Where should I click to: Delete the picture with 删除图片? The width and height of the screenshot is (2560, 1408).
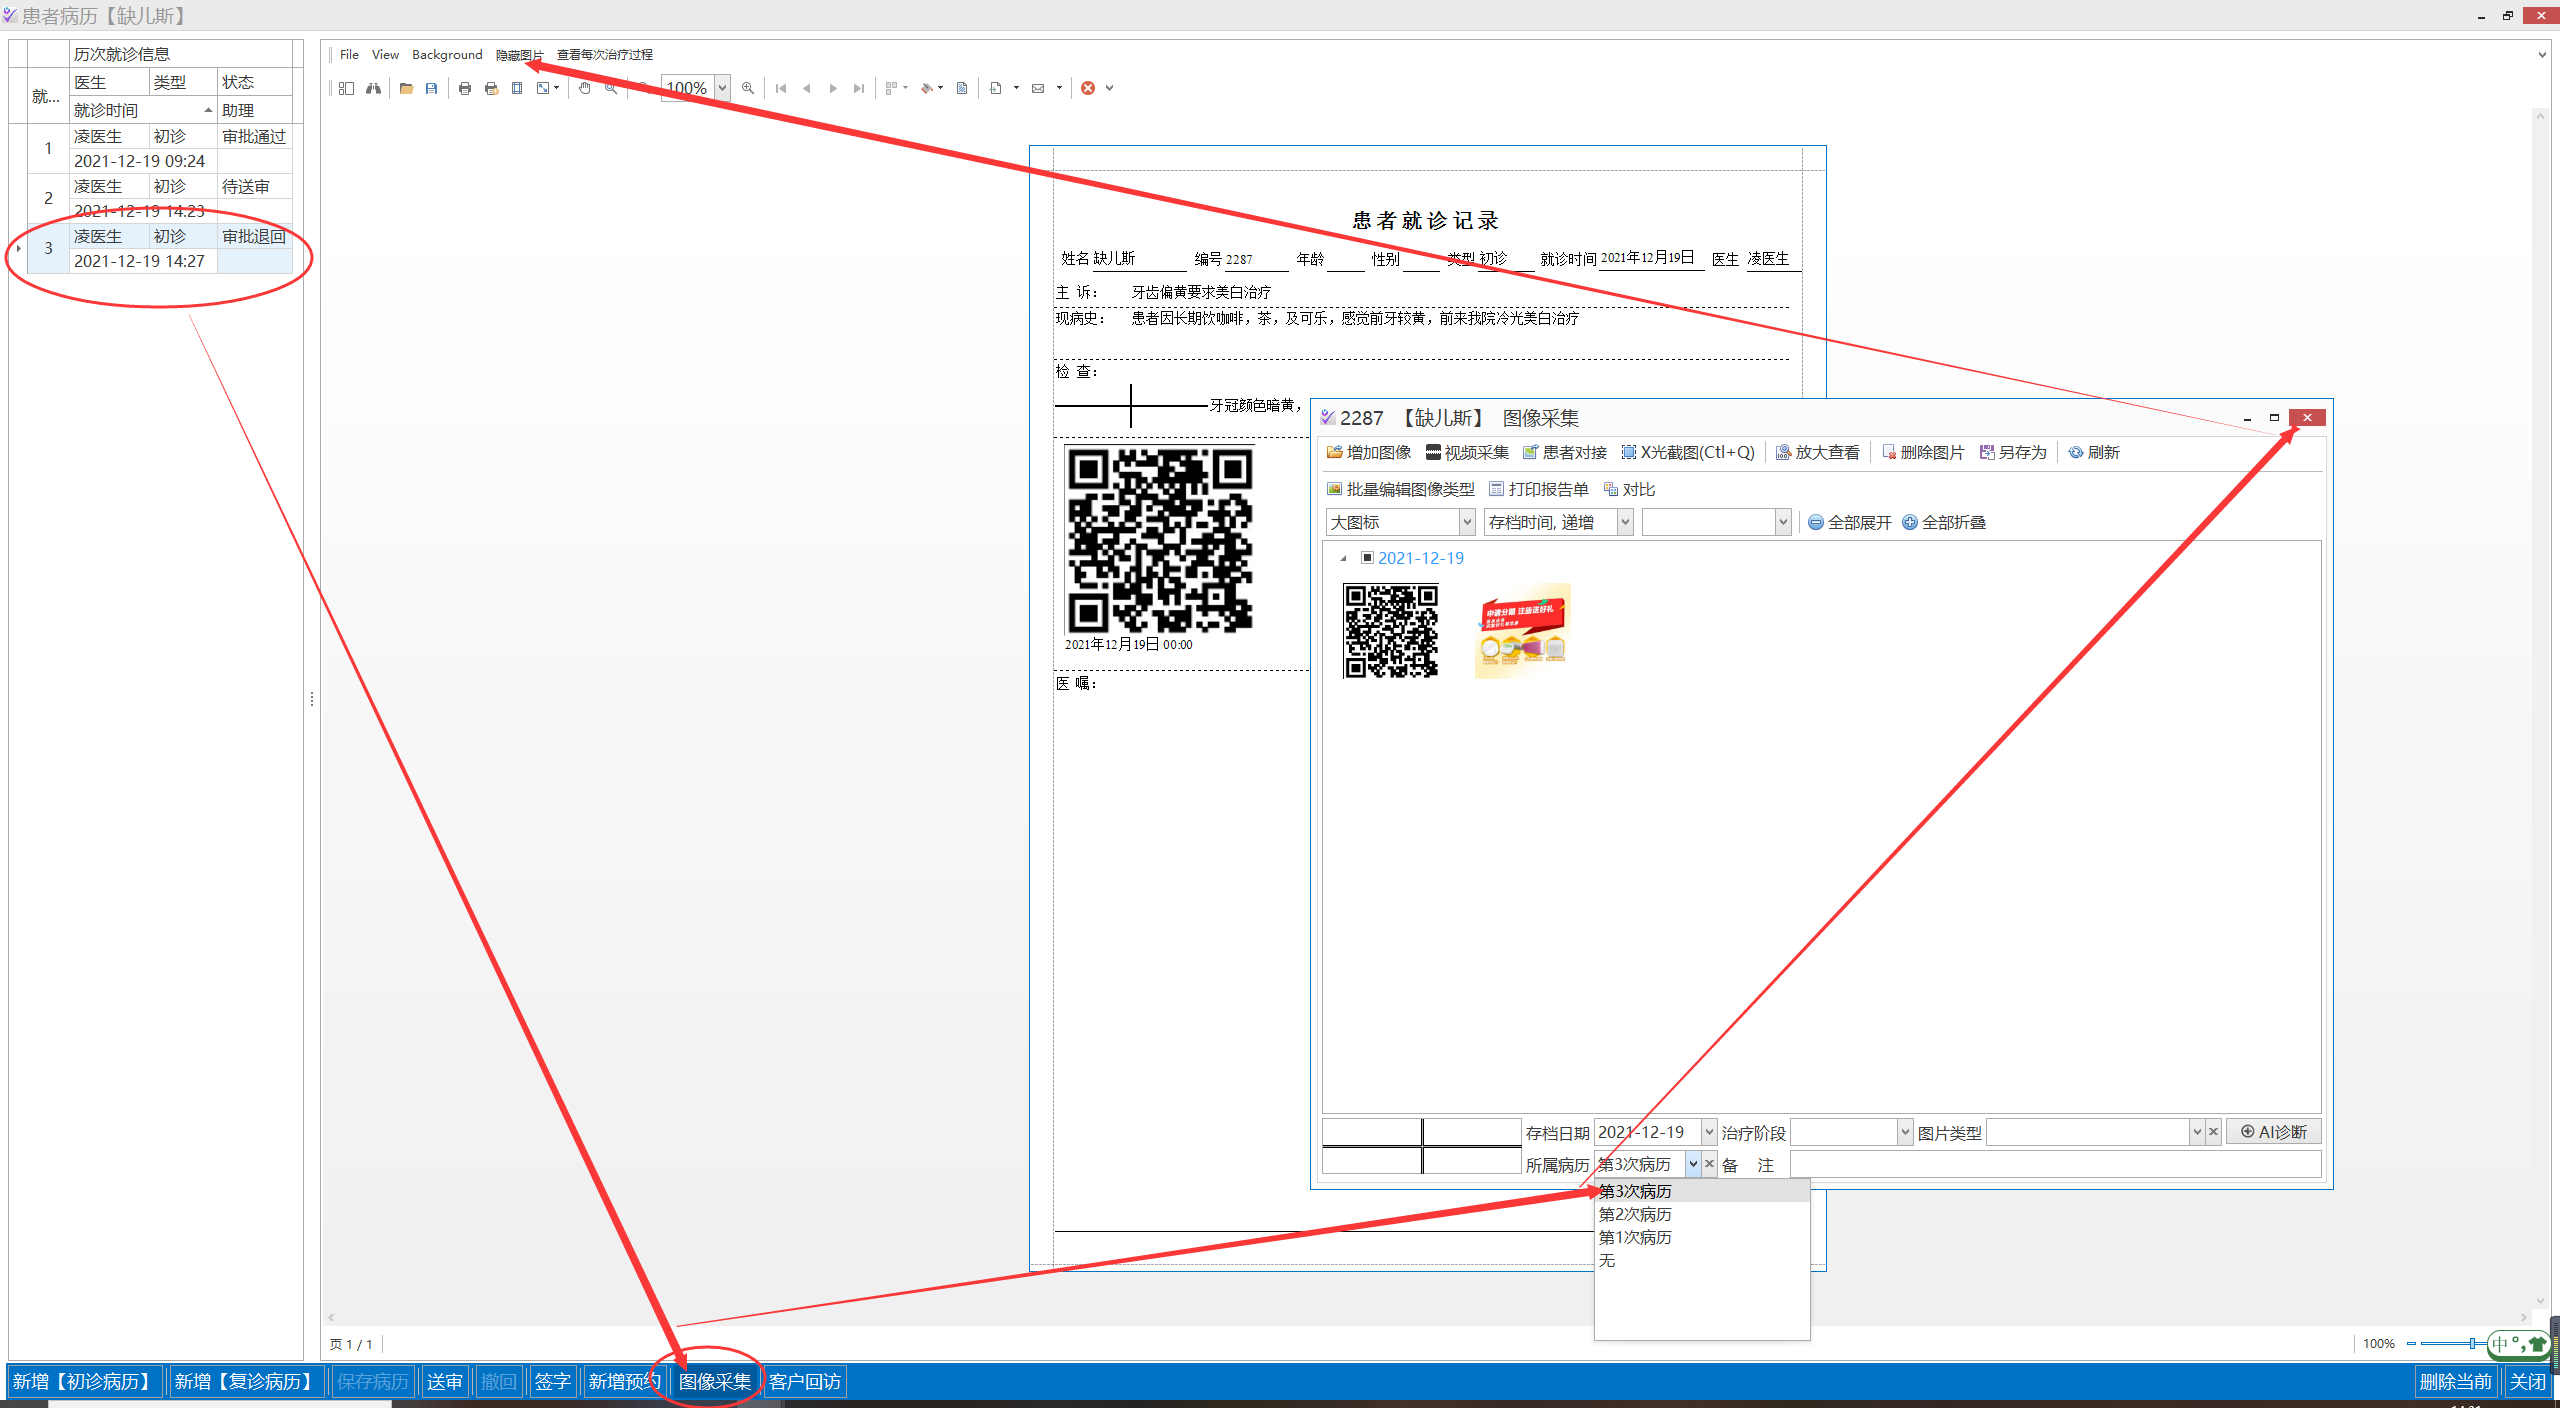1923,452
